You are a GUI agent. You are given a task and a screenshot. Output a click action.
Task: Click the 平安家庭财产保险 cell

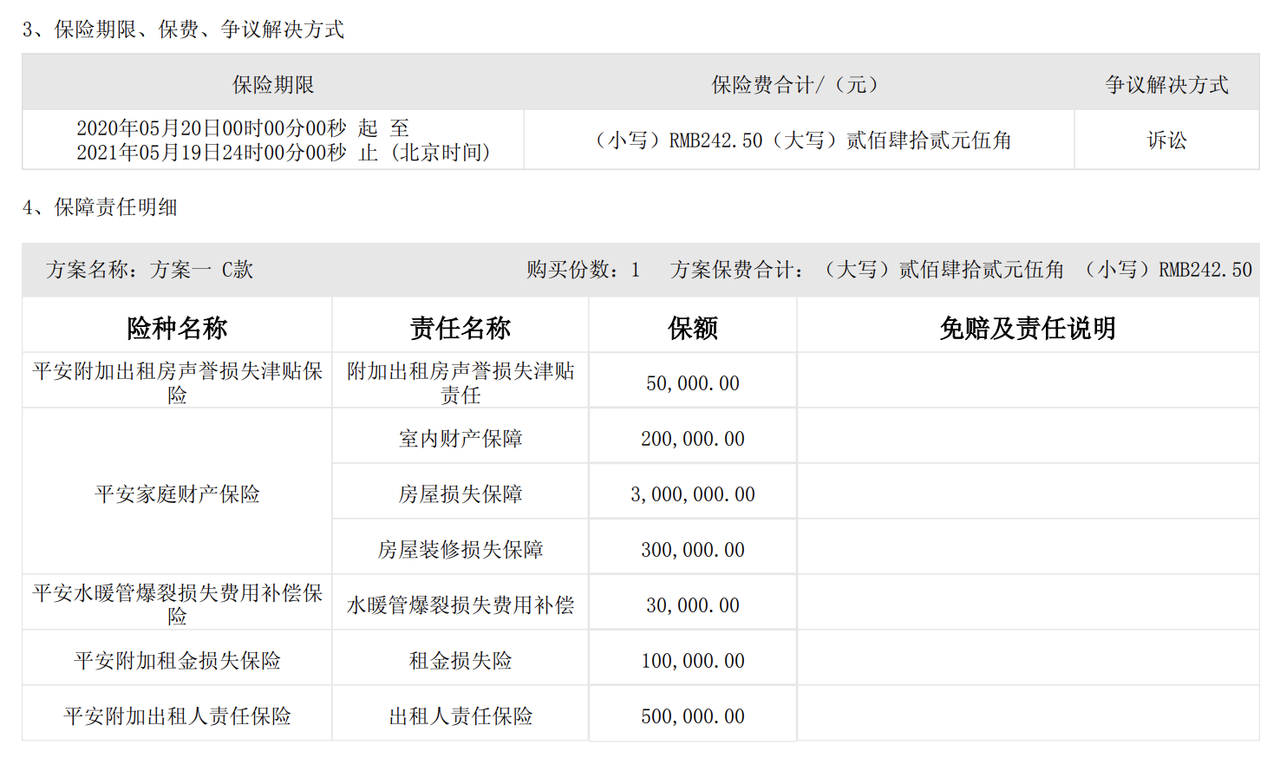pos(177,494)
